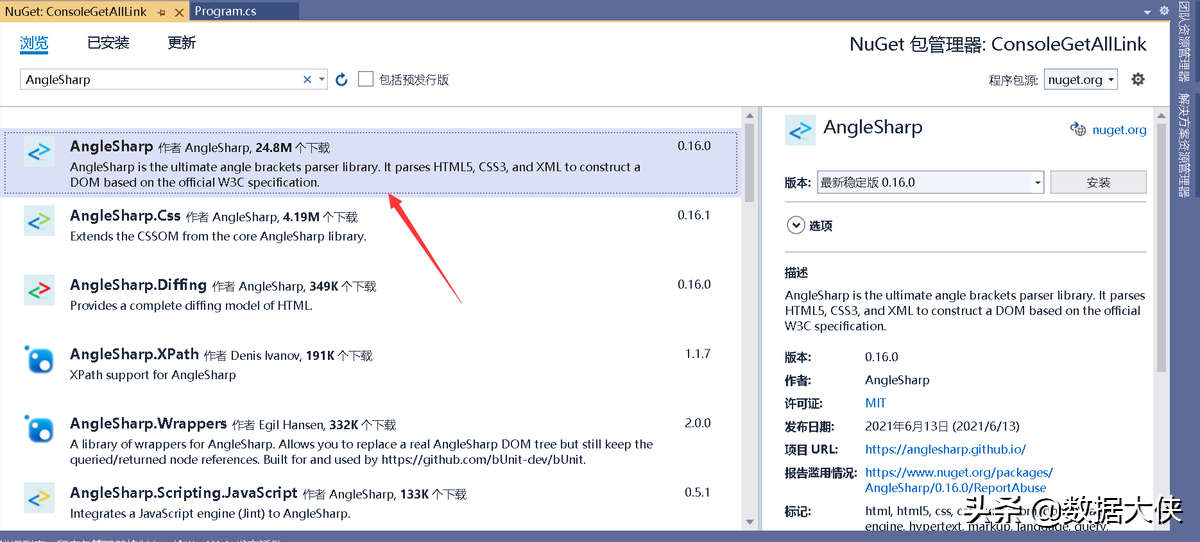Open the Report Abuse link

959,480
